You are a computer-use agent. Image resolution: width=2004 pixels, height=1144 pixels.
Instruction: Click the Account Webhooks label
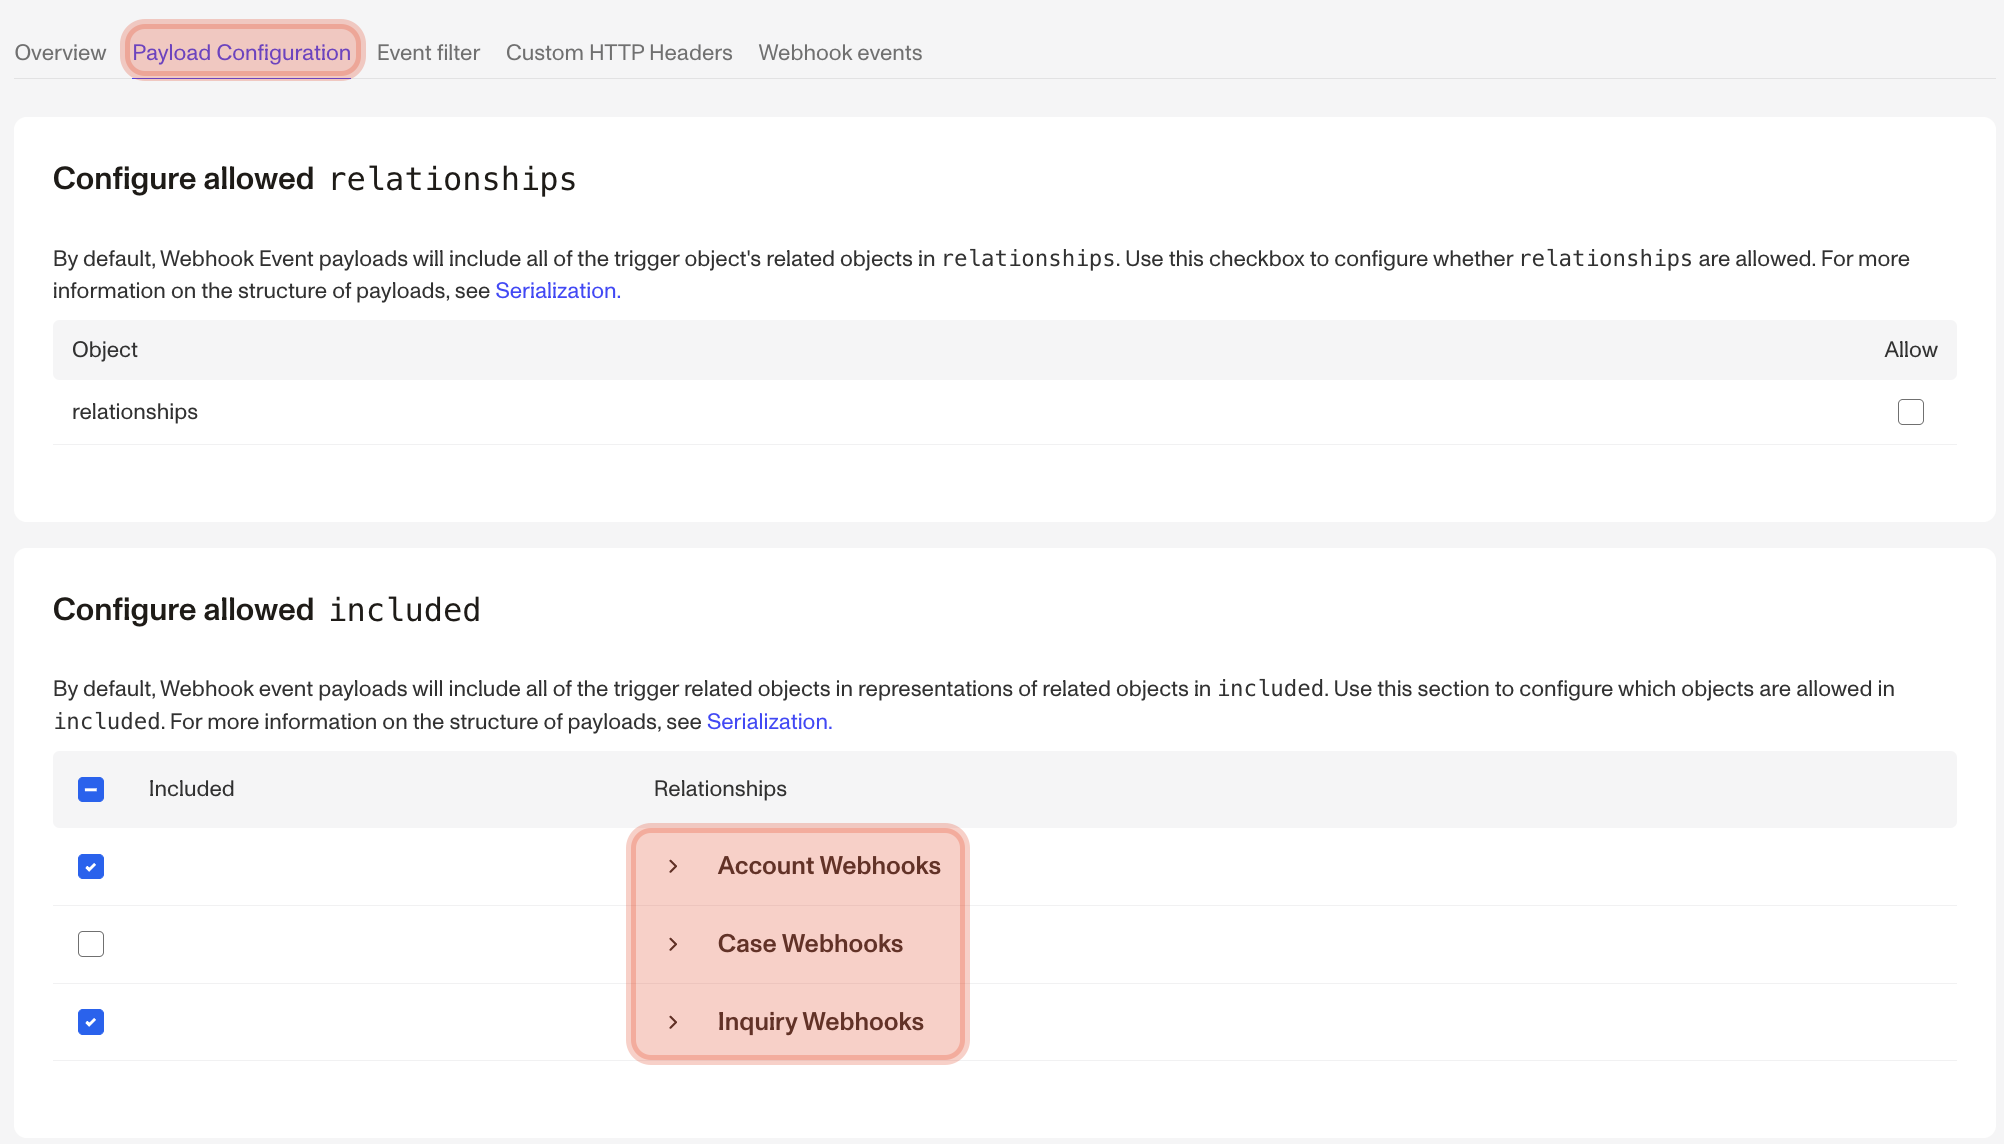tap(828, 866)
